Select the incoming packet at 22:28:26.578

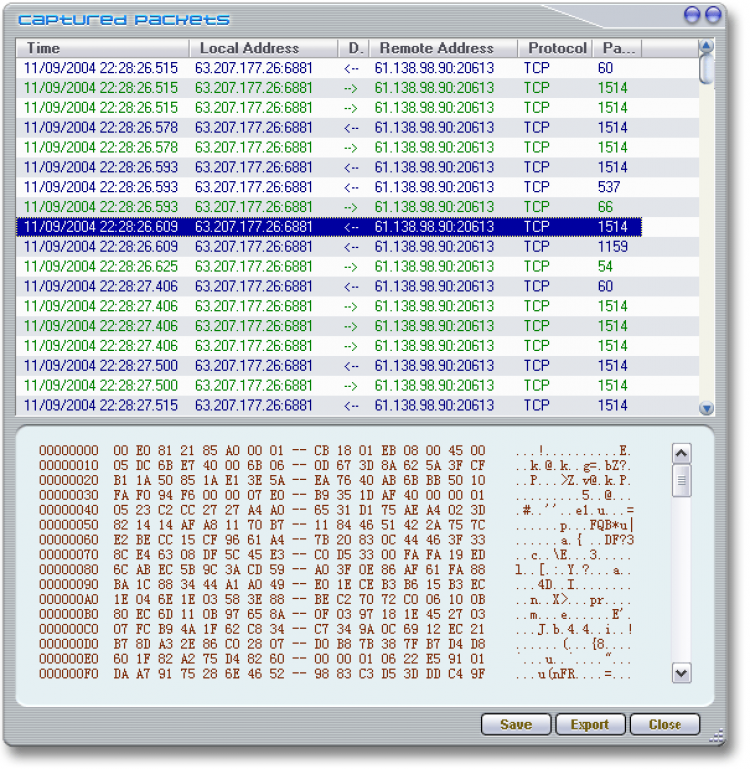click(x=358, y=128)
